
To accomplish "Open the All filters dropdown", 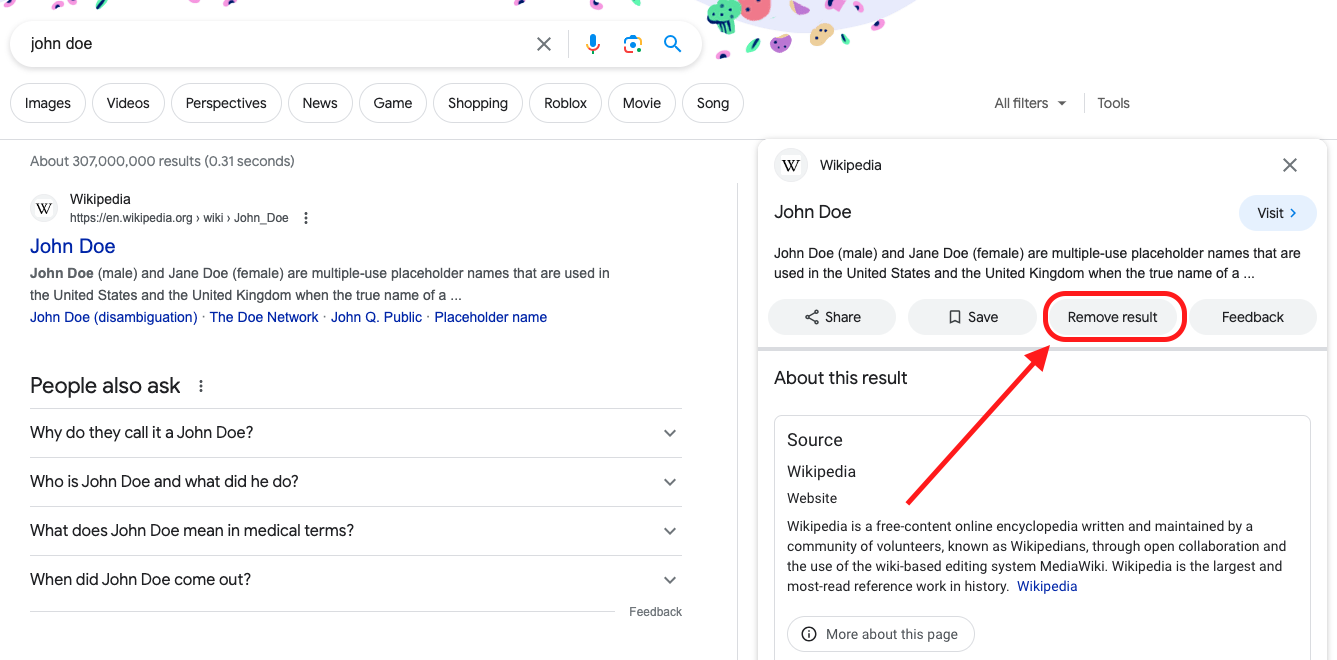I will click(x=1030, y=103).
